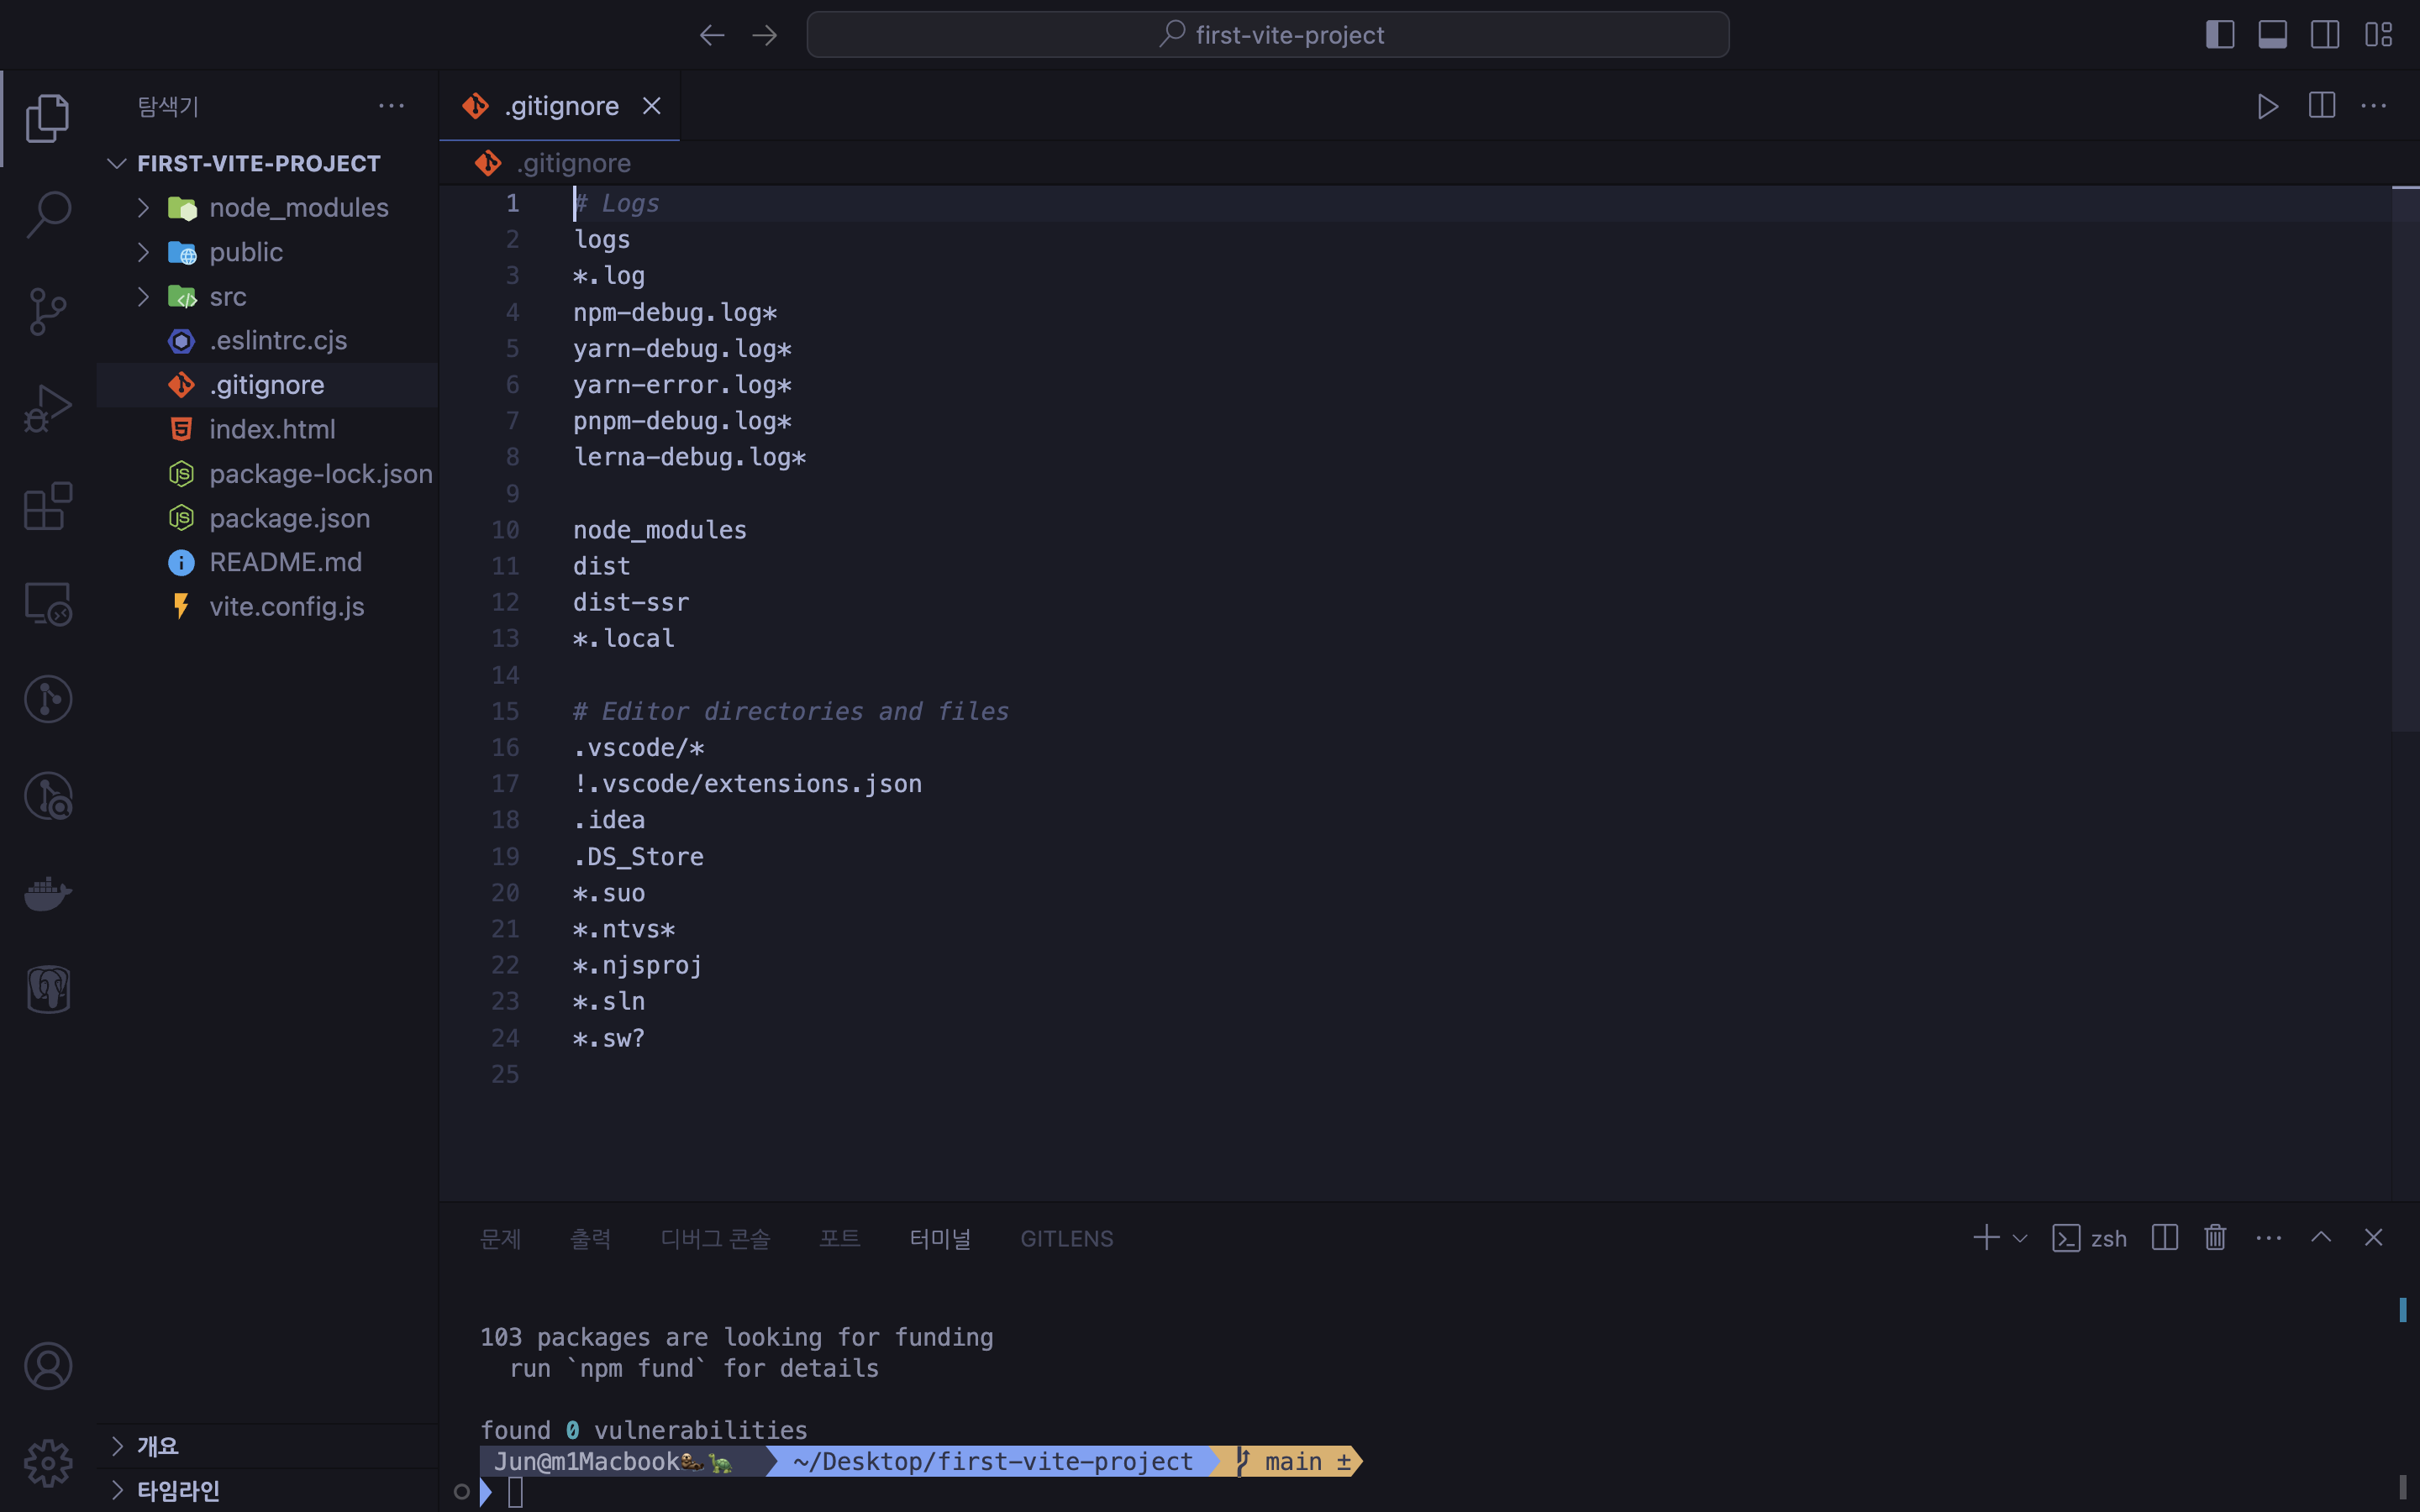Toggle the primary side bar
The width and height of the screenshot is (2420, 1512).
[2219, 35]
